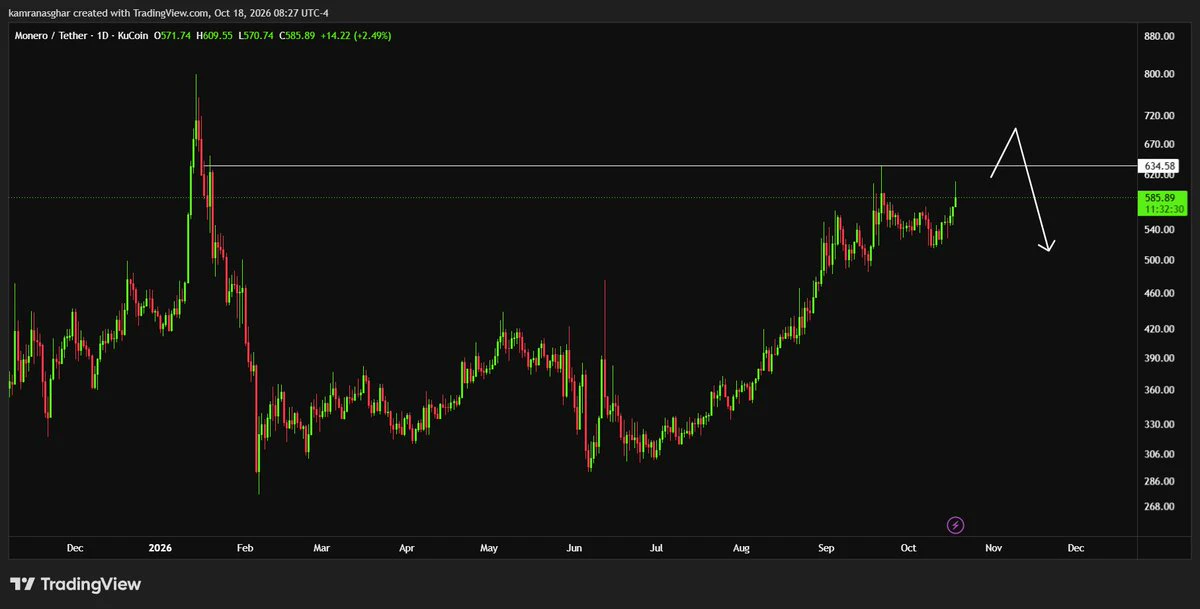Click the Jun label on time axis
The image size is (1200, 609).
(x=574, y=548)
